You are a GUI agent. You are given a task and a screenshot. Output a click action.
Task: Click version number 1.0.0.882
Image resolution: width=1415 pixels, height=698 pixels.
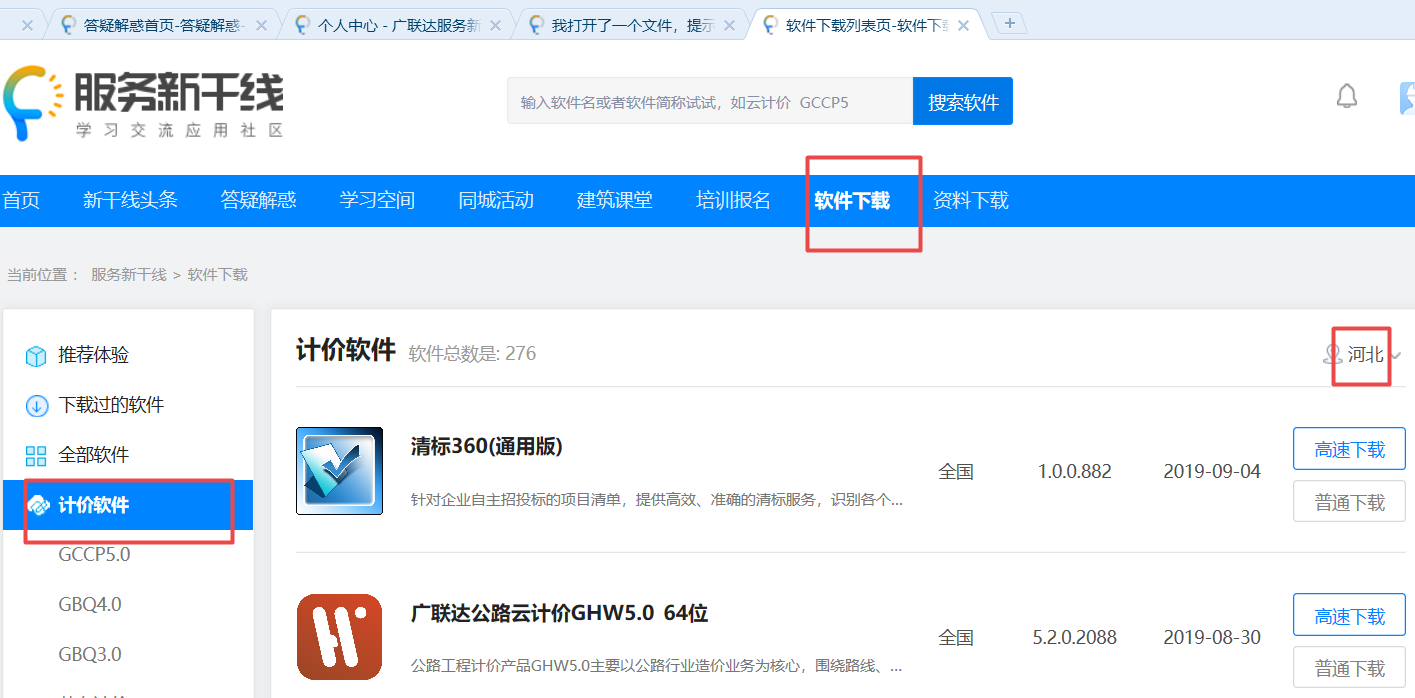(1075, 471)
